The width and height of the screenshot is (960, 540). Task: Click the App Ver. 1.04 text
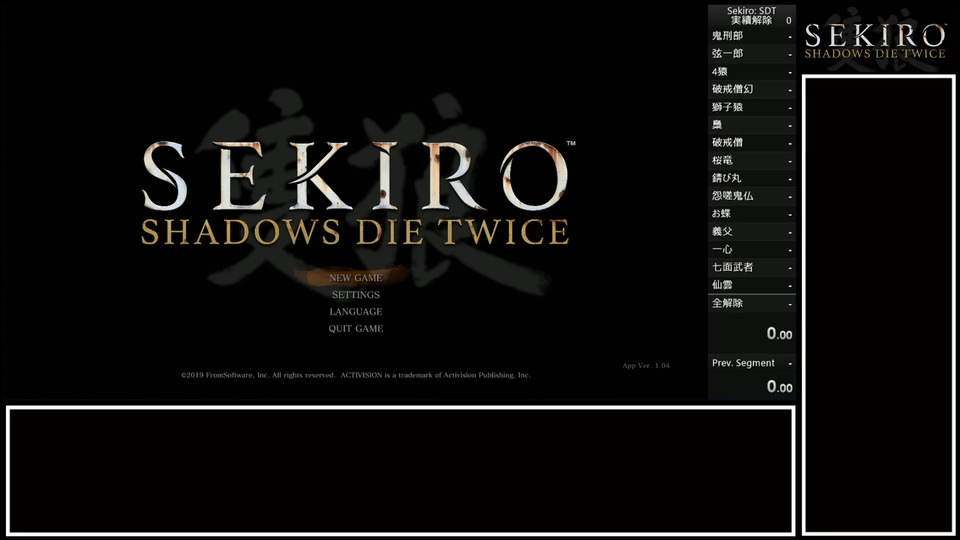646,366
